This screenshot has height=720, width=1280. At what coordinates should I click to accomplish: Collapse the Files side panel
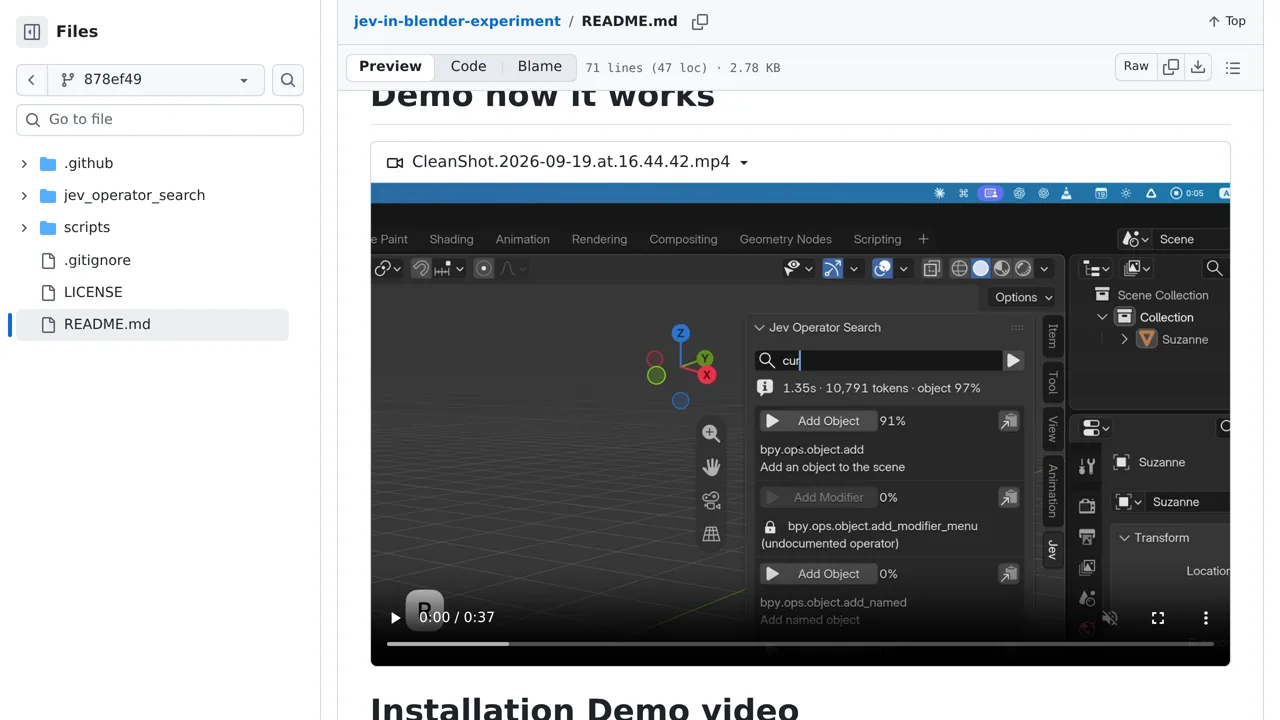click(32, 32)
